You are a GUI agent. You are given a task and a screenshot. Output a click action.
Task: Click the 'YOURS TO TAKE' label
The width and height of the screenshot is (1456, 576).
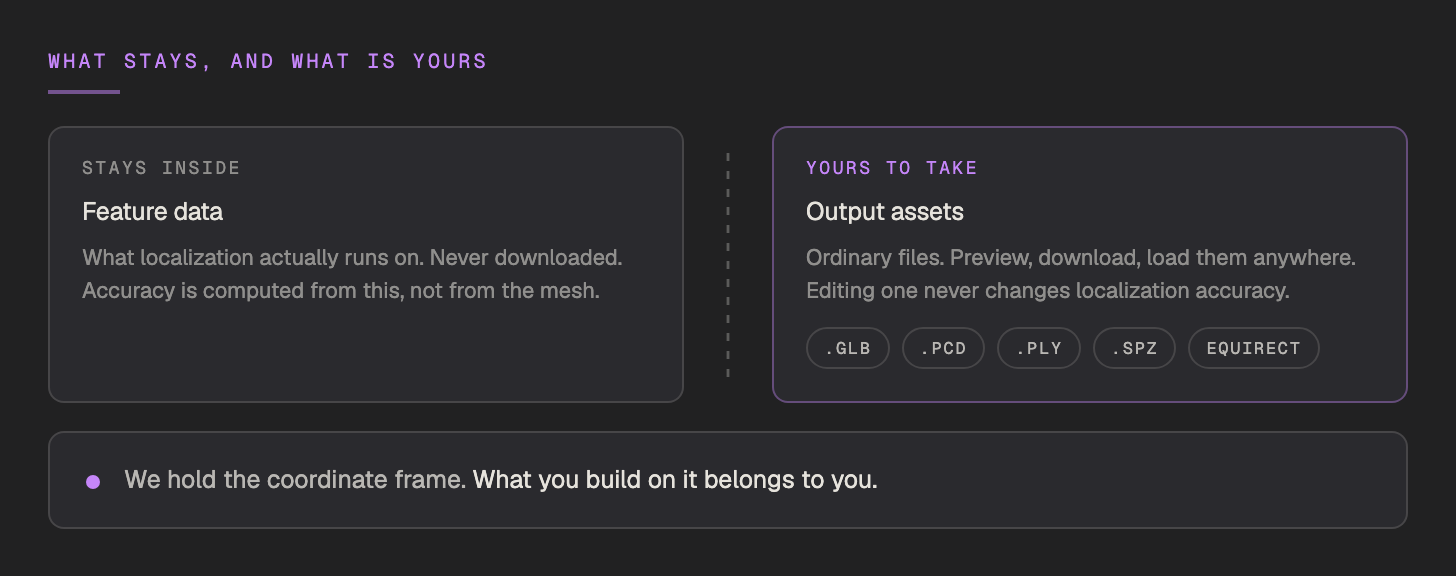[x=892, y=168]
